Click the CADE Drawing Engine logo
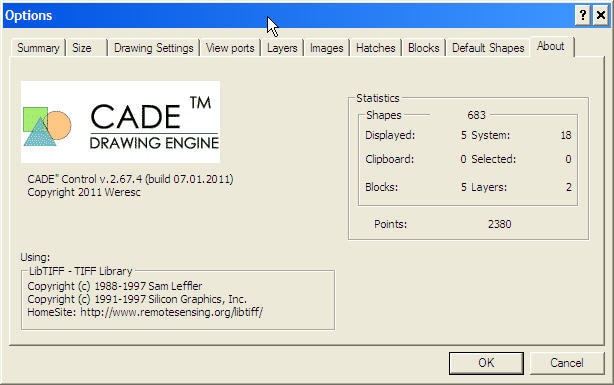The width and height of the screenshot is (614, 385). click(x=120, y=122)
